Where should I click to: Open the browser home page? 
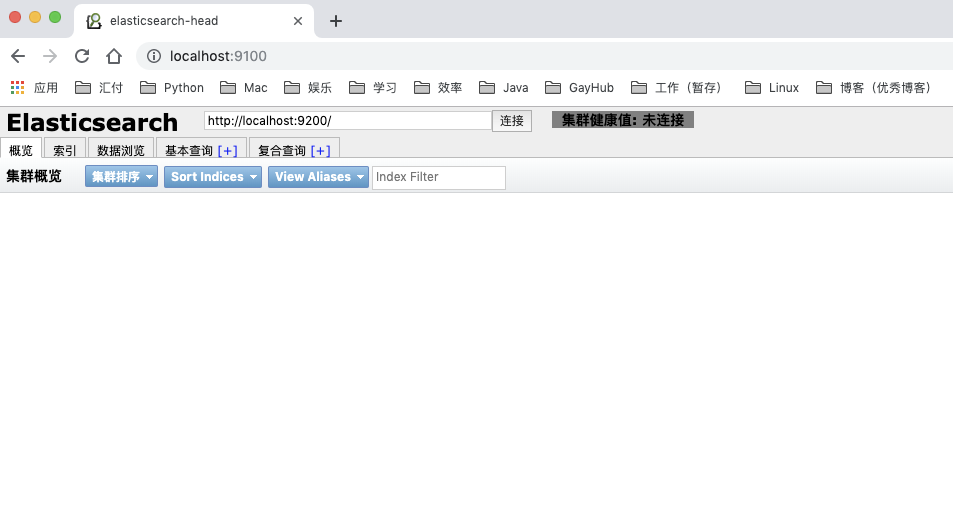pos(114,57)
